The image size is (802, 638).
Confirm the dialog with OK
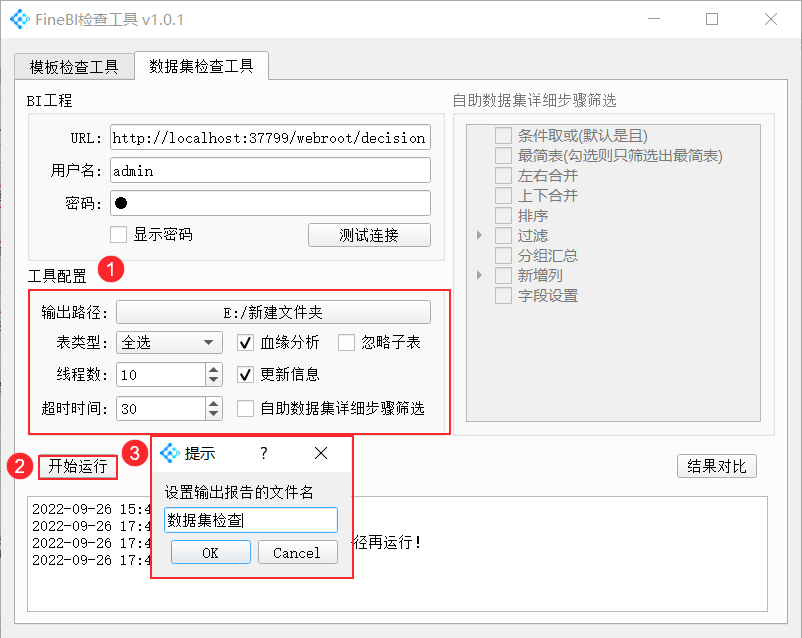[211, 553]
